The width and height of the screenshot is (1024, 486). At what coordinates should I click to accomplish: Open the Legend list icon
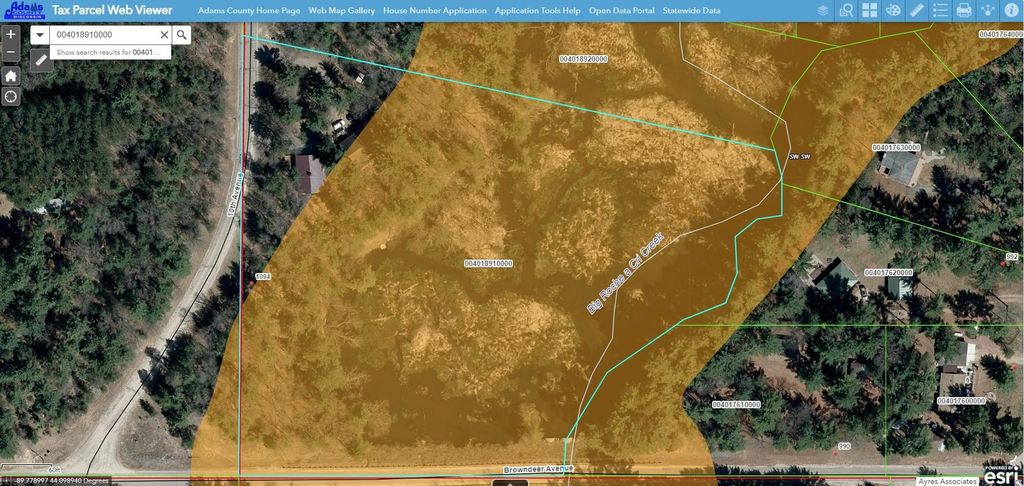pyautogui.click(x=940, y=11)
